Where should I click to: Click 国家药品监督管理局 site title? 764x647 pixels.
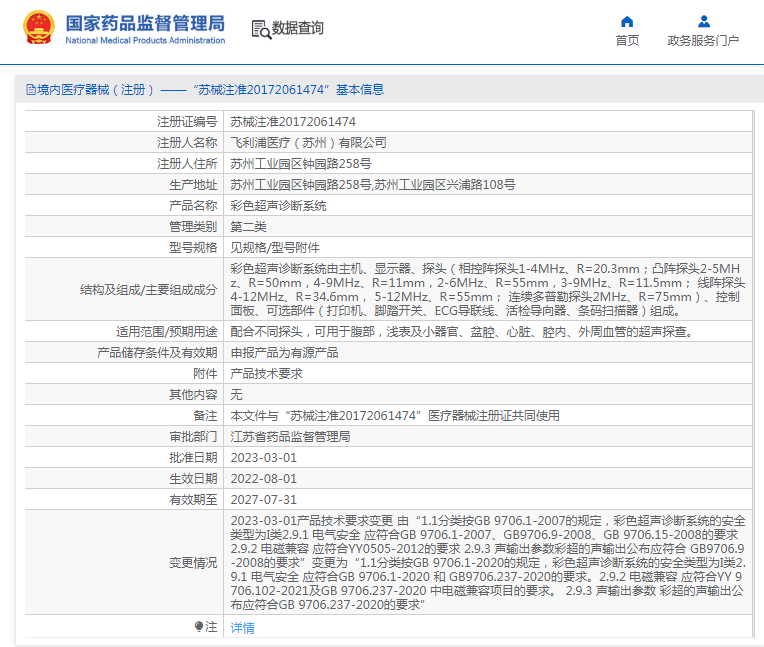[x=145, y=23]
